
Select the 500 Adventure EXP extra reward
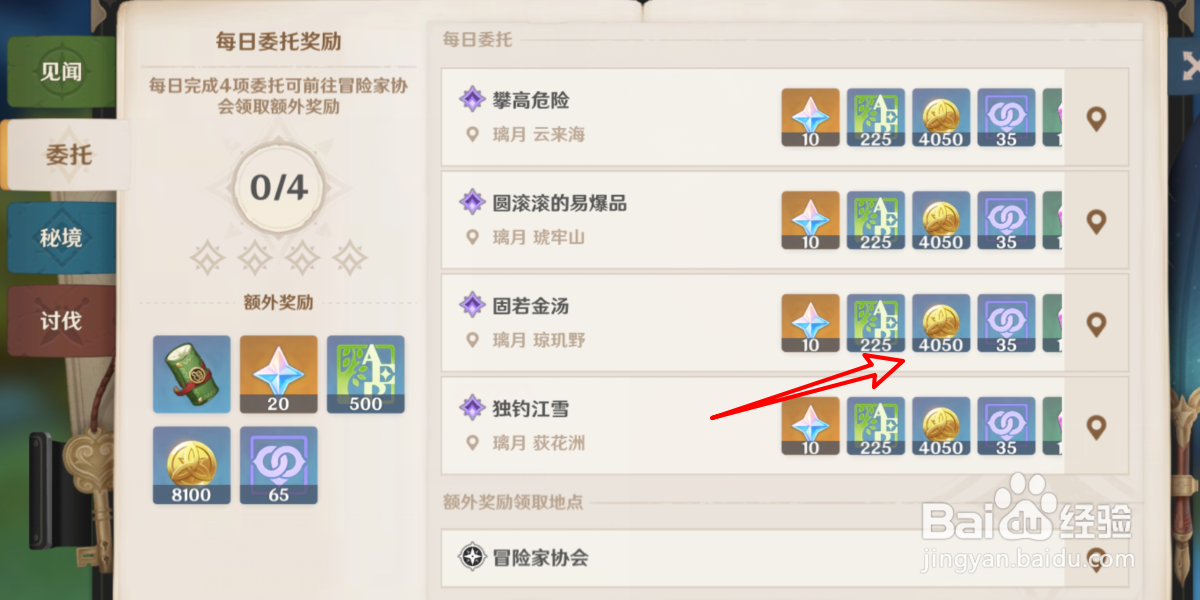[366, 374]
